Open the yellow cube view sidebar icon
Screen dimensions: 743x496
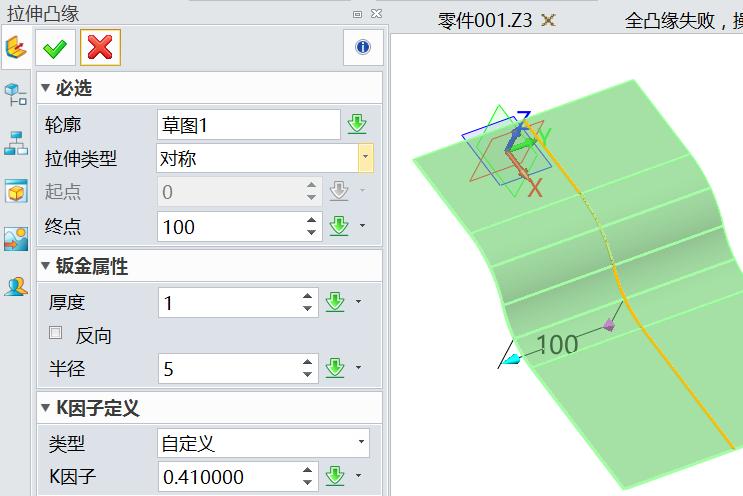point(16,191)
